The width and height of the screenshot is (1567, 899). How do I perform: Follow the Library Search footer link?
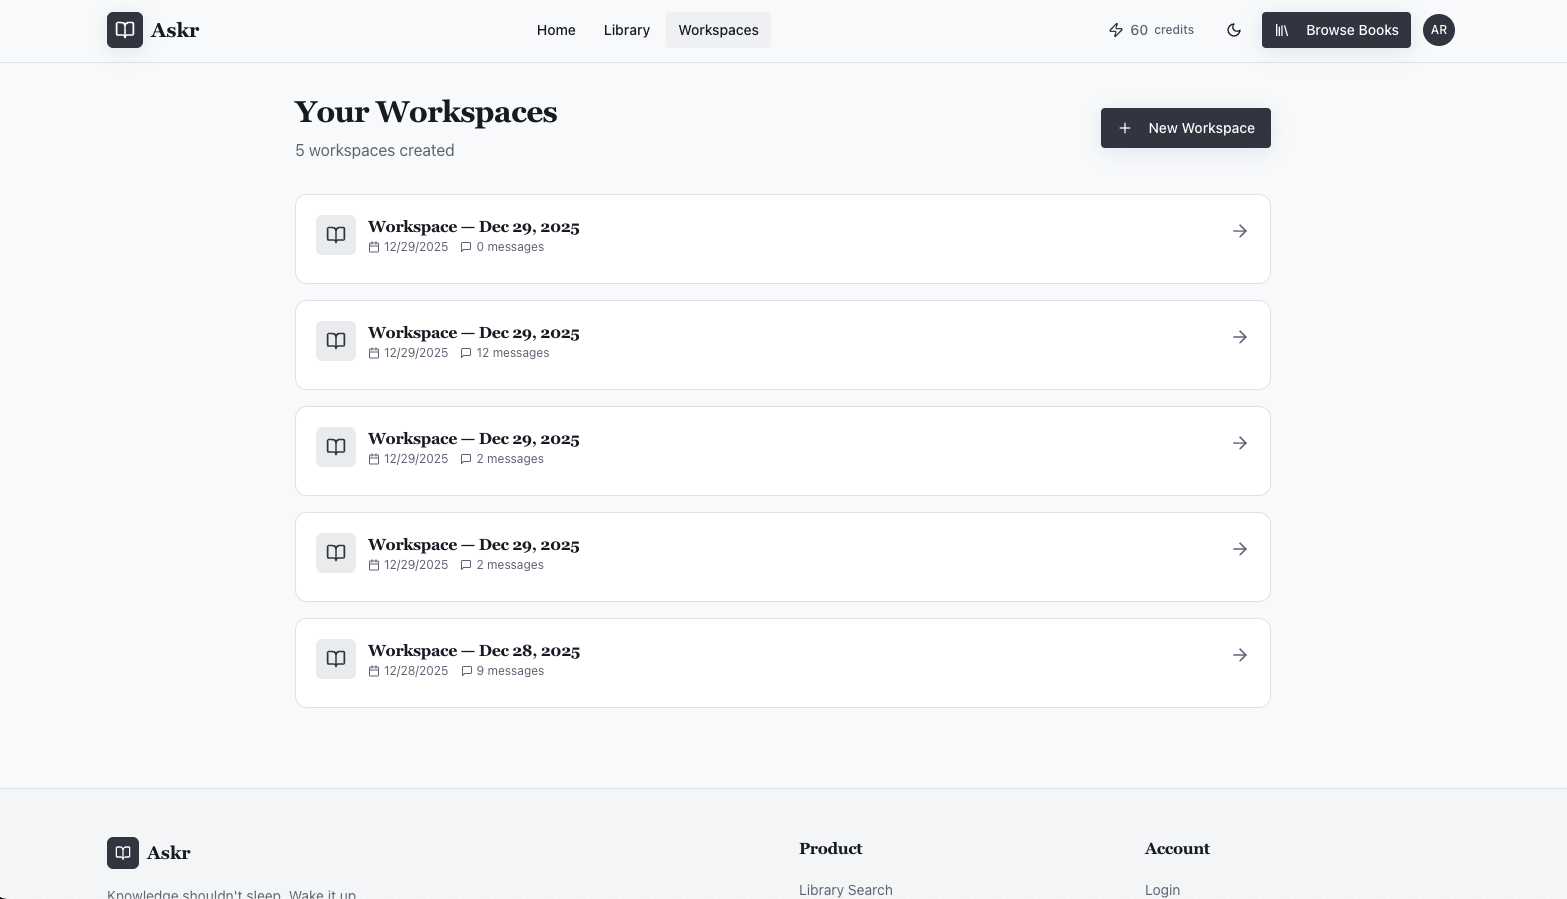(845, 890)
